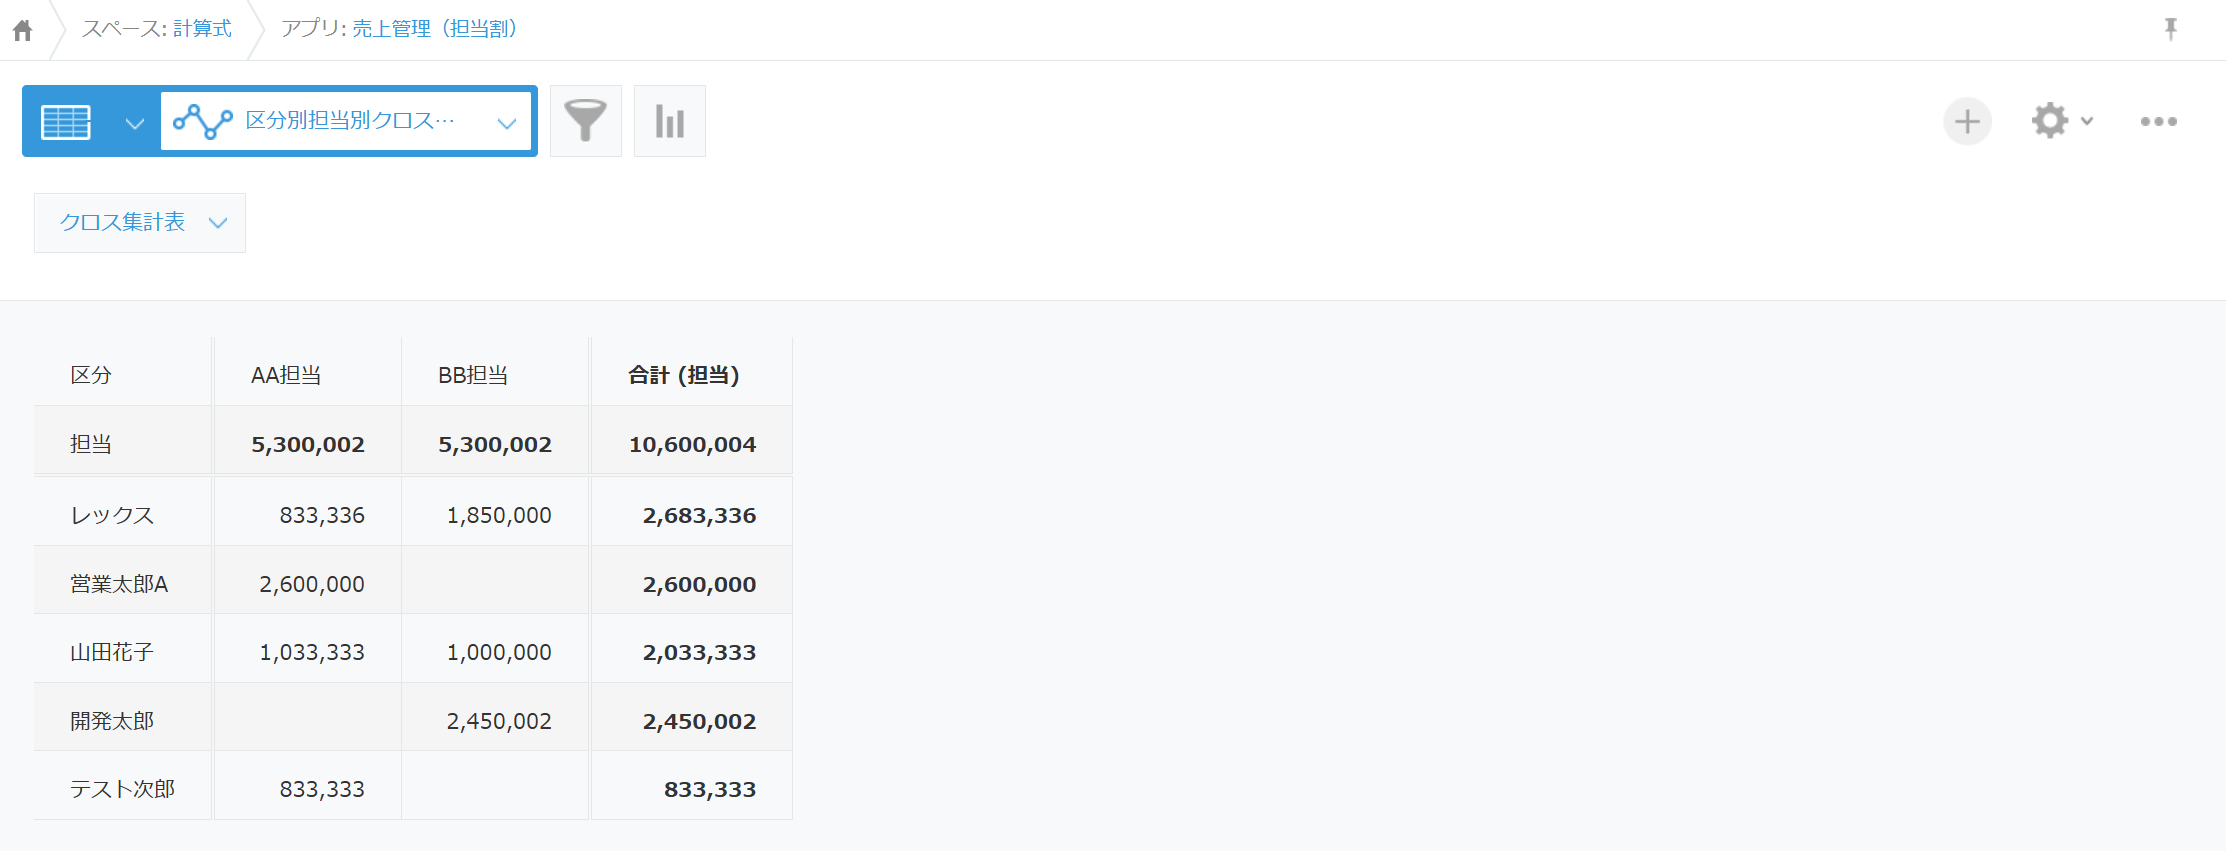Open the filter funnel icon

[x=586, y=121]
